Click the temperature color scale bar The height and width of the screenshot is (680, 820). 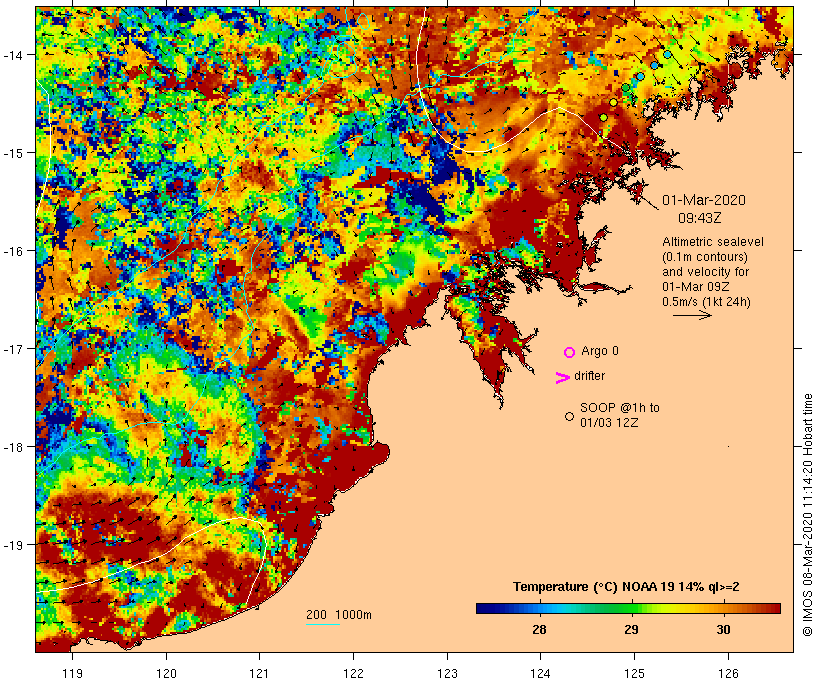click(628, 608)
